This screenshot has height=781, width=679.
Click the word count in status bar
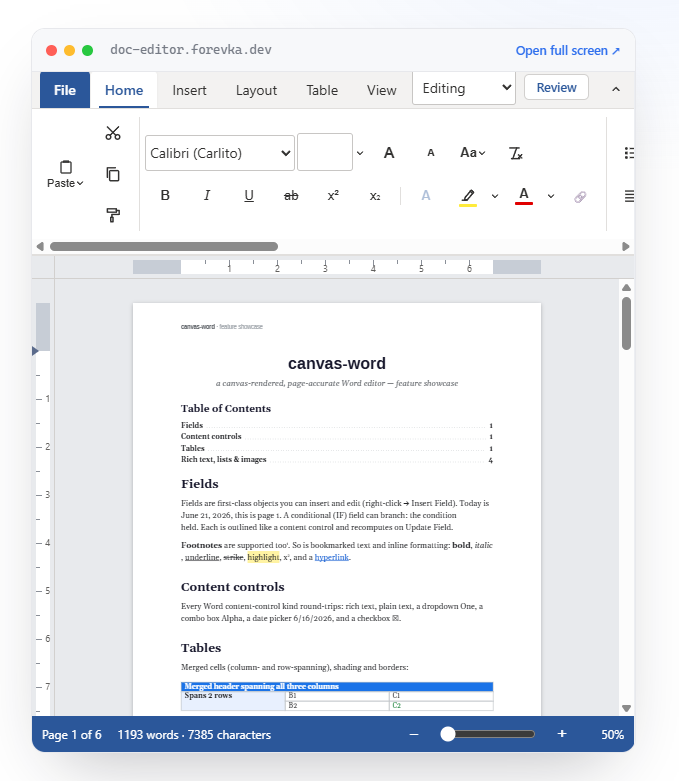click(x=194, y=735)
